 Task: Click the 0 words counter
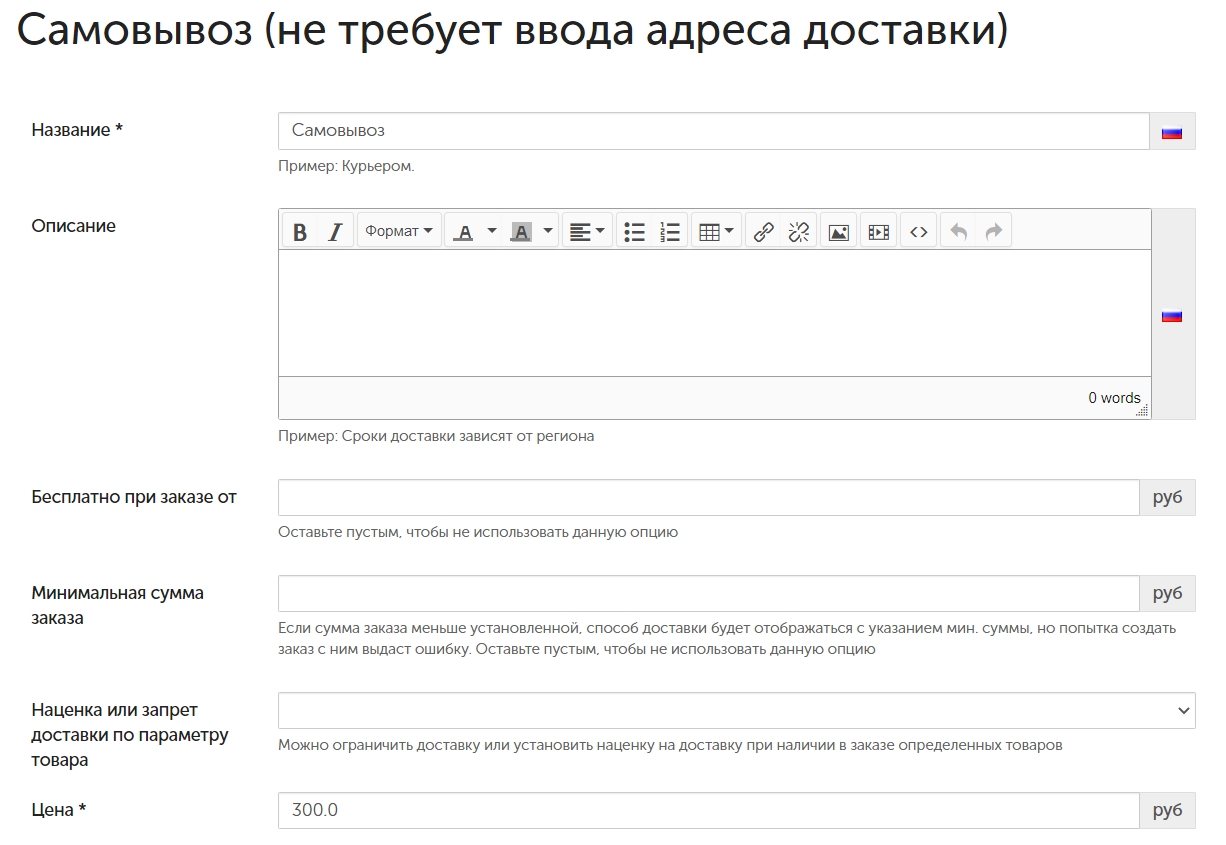pos(1114,398)
